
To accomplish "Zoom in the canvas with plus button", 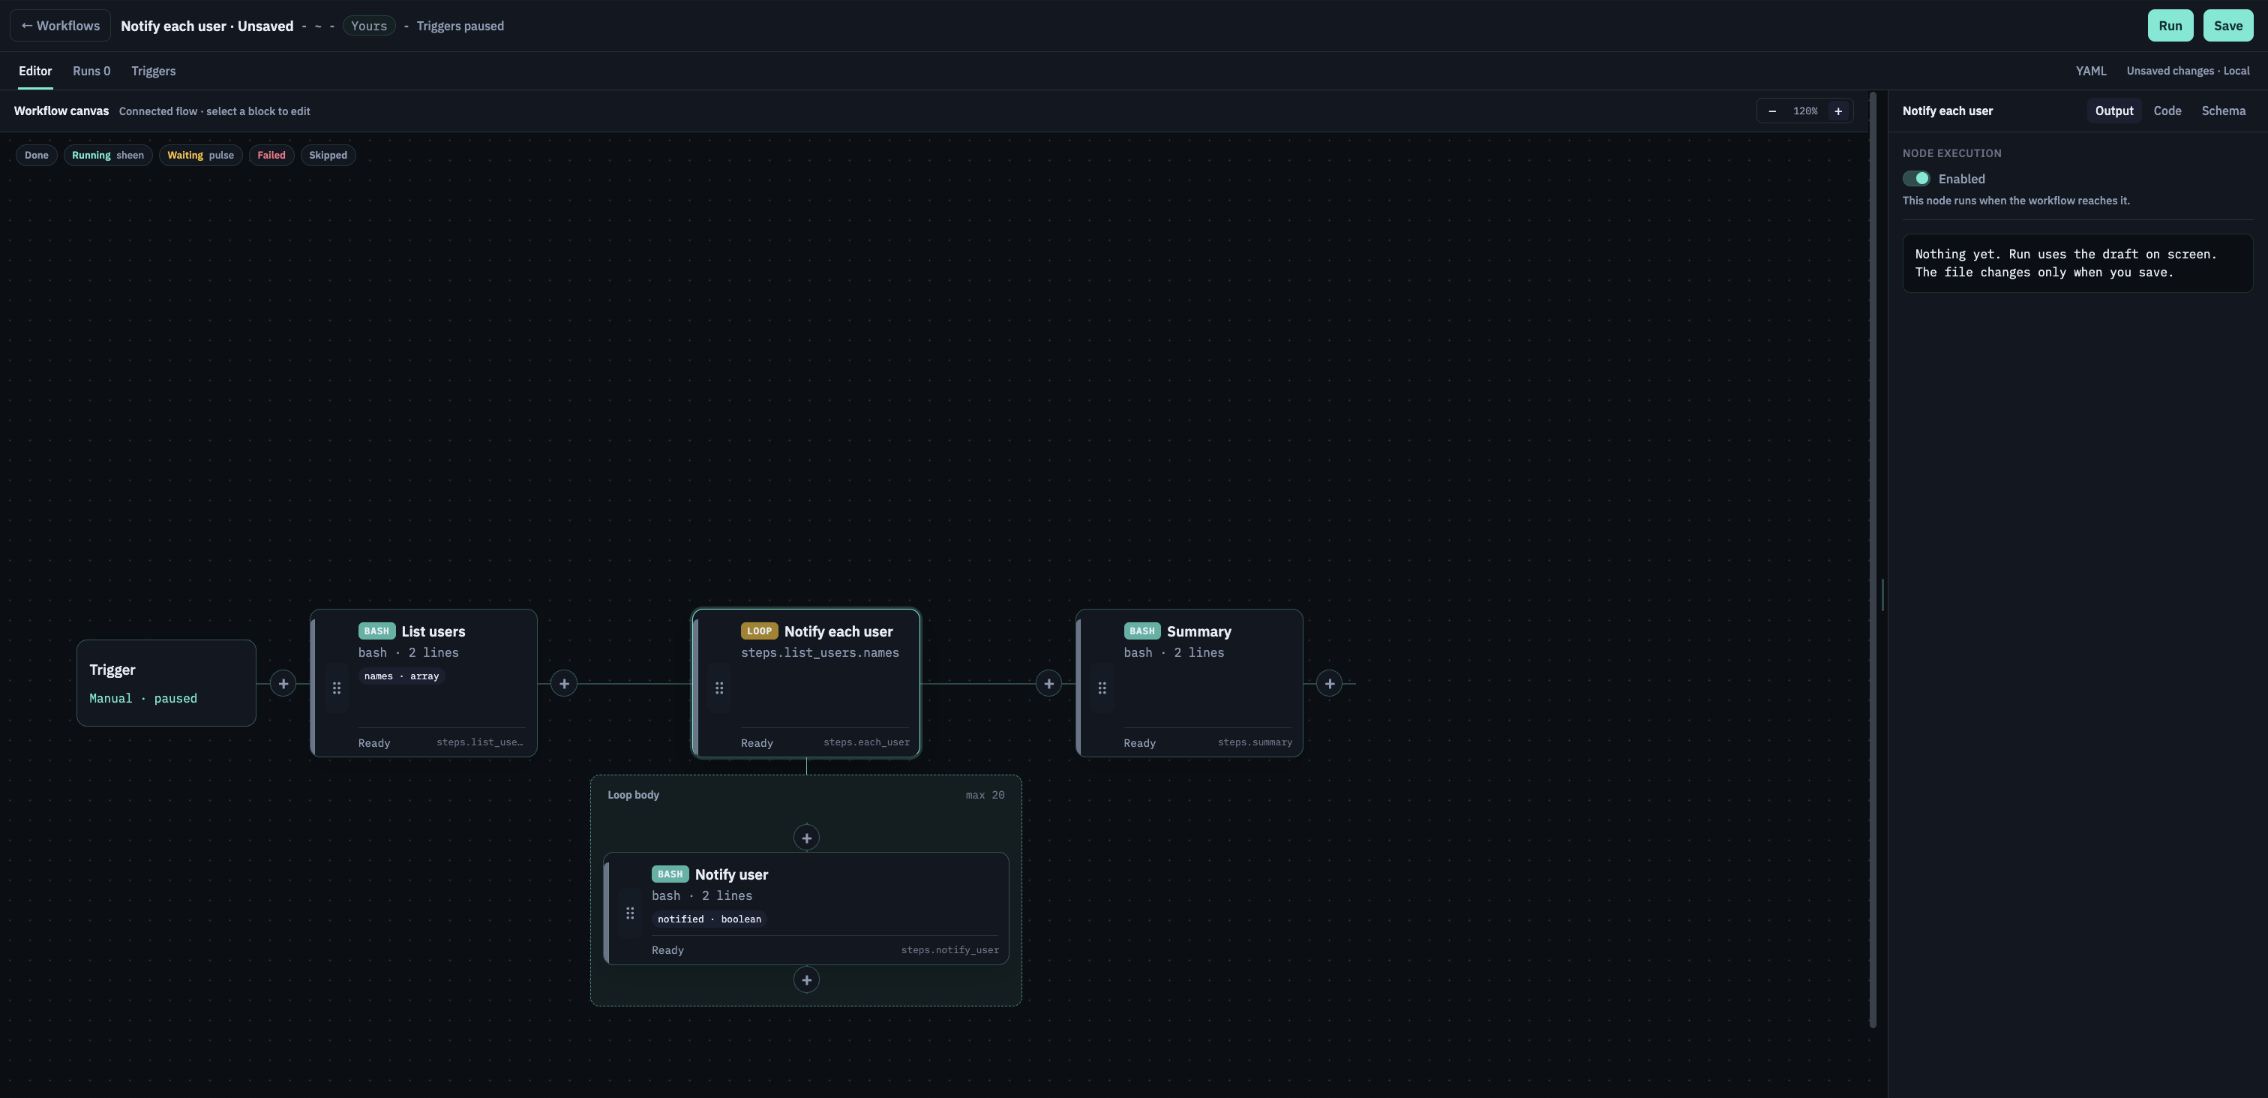I will click(1838, 111).
